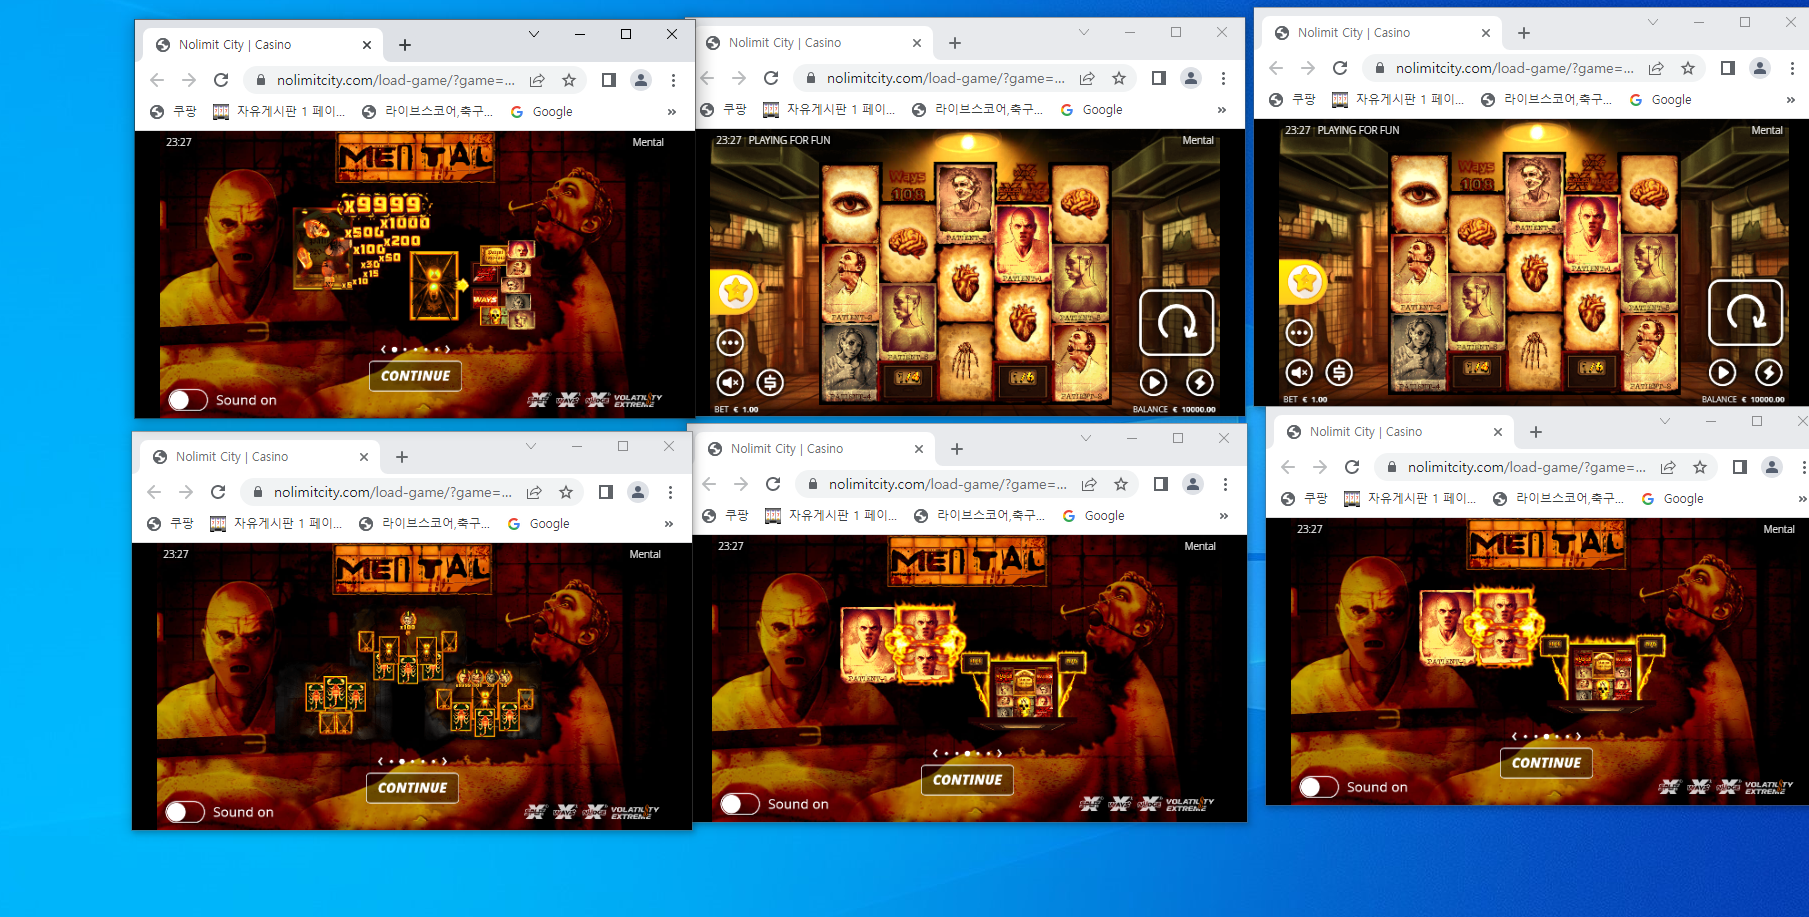1809x917 pixels.
Task: Open the three-dot game menu in top-right window
Action: [1299, 332]
